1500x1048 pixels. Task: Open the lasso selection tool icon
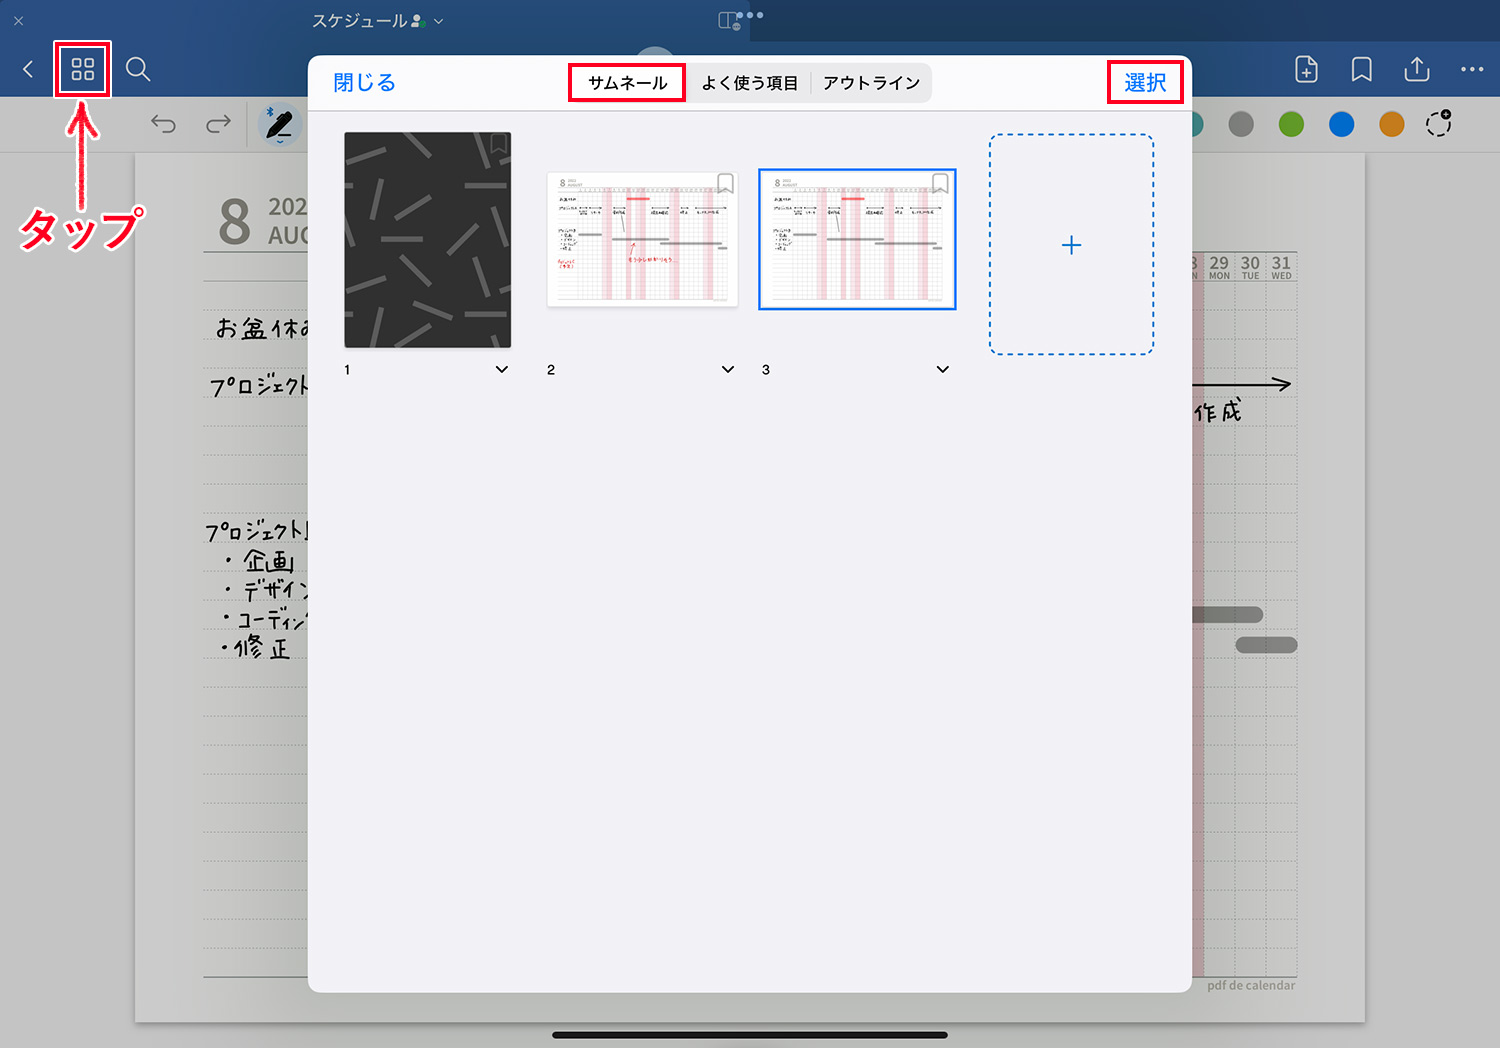coord(1439,123)
